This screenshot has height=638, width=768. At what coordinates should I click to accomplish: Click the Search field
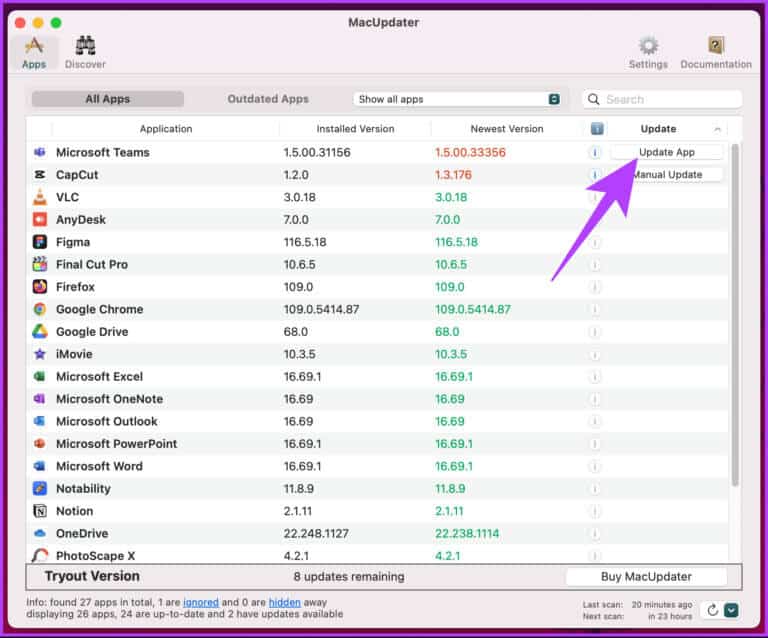tap(662, 99)
